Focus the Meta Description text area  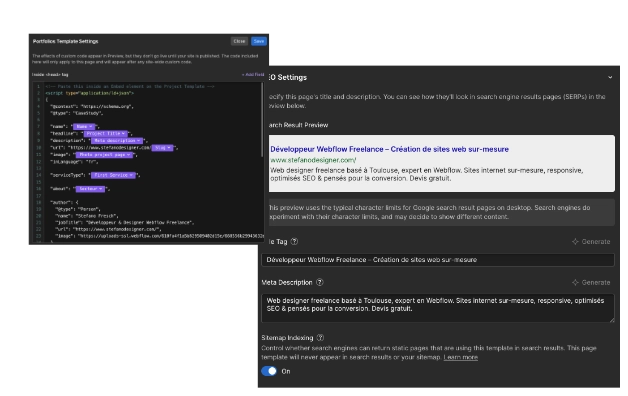[x=438, y=308]
